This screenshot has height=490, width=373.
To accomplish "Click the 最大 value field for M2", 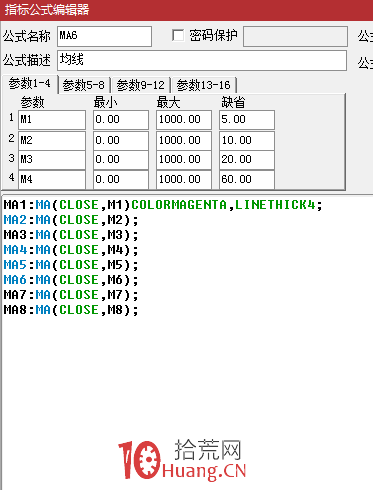I will pyautogui.click(x=184, y=140).
